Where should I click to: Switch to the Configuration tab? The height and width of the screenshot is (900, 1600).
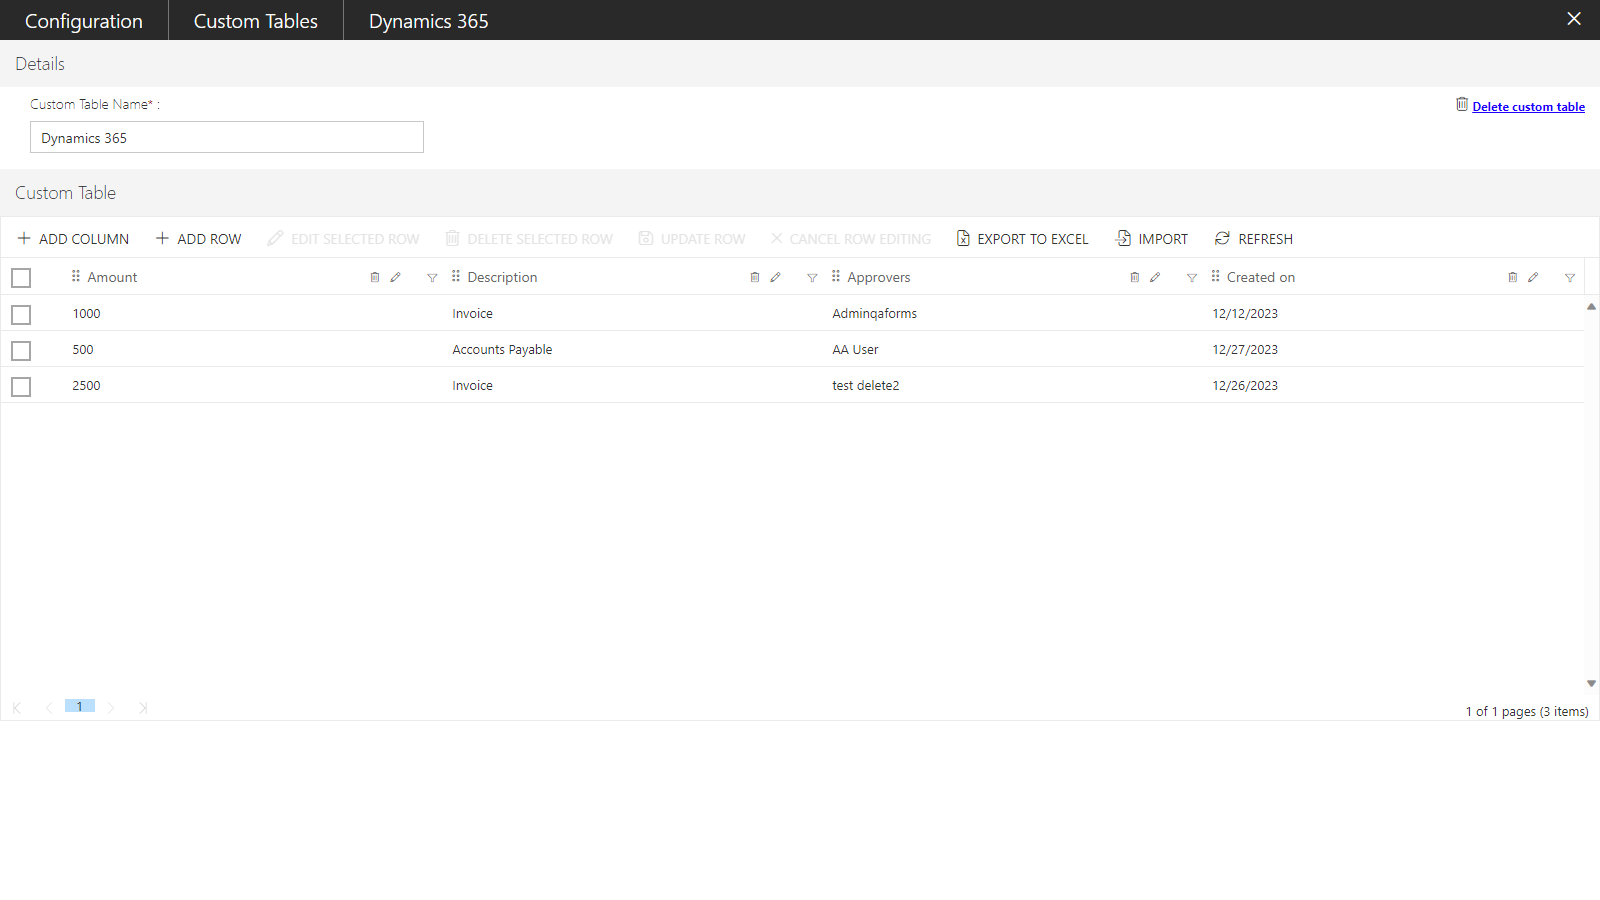click(x=84, y=21)
